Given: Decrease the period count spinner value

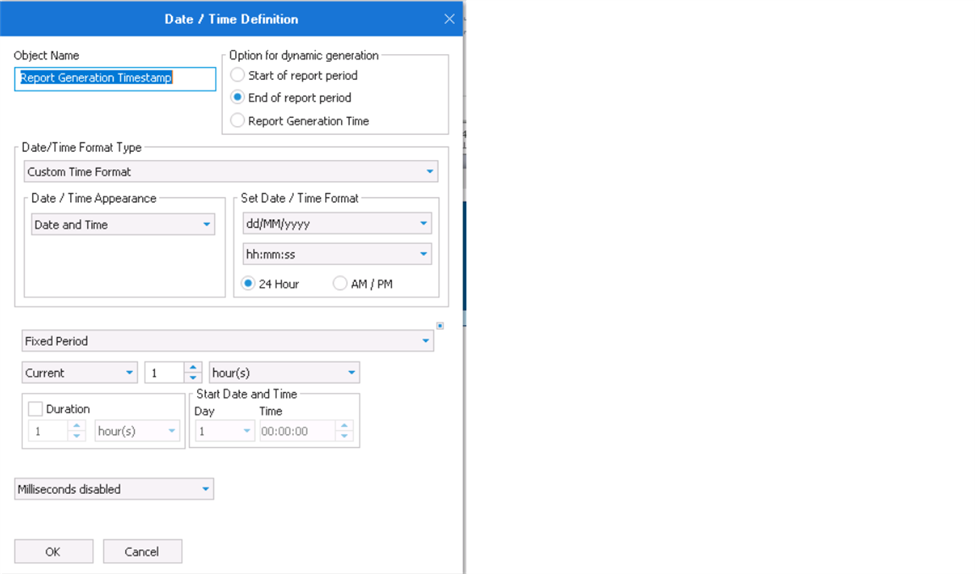Looking at the screenshot, I should pos(193,377).
